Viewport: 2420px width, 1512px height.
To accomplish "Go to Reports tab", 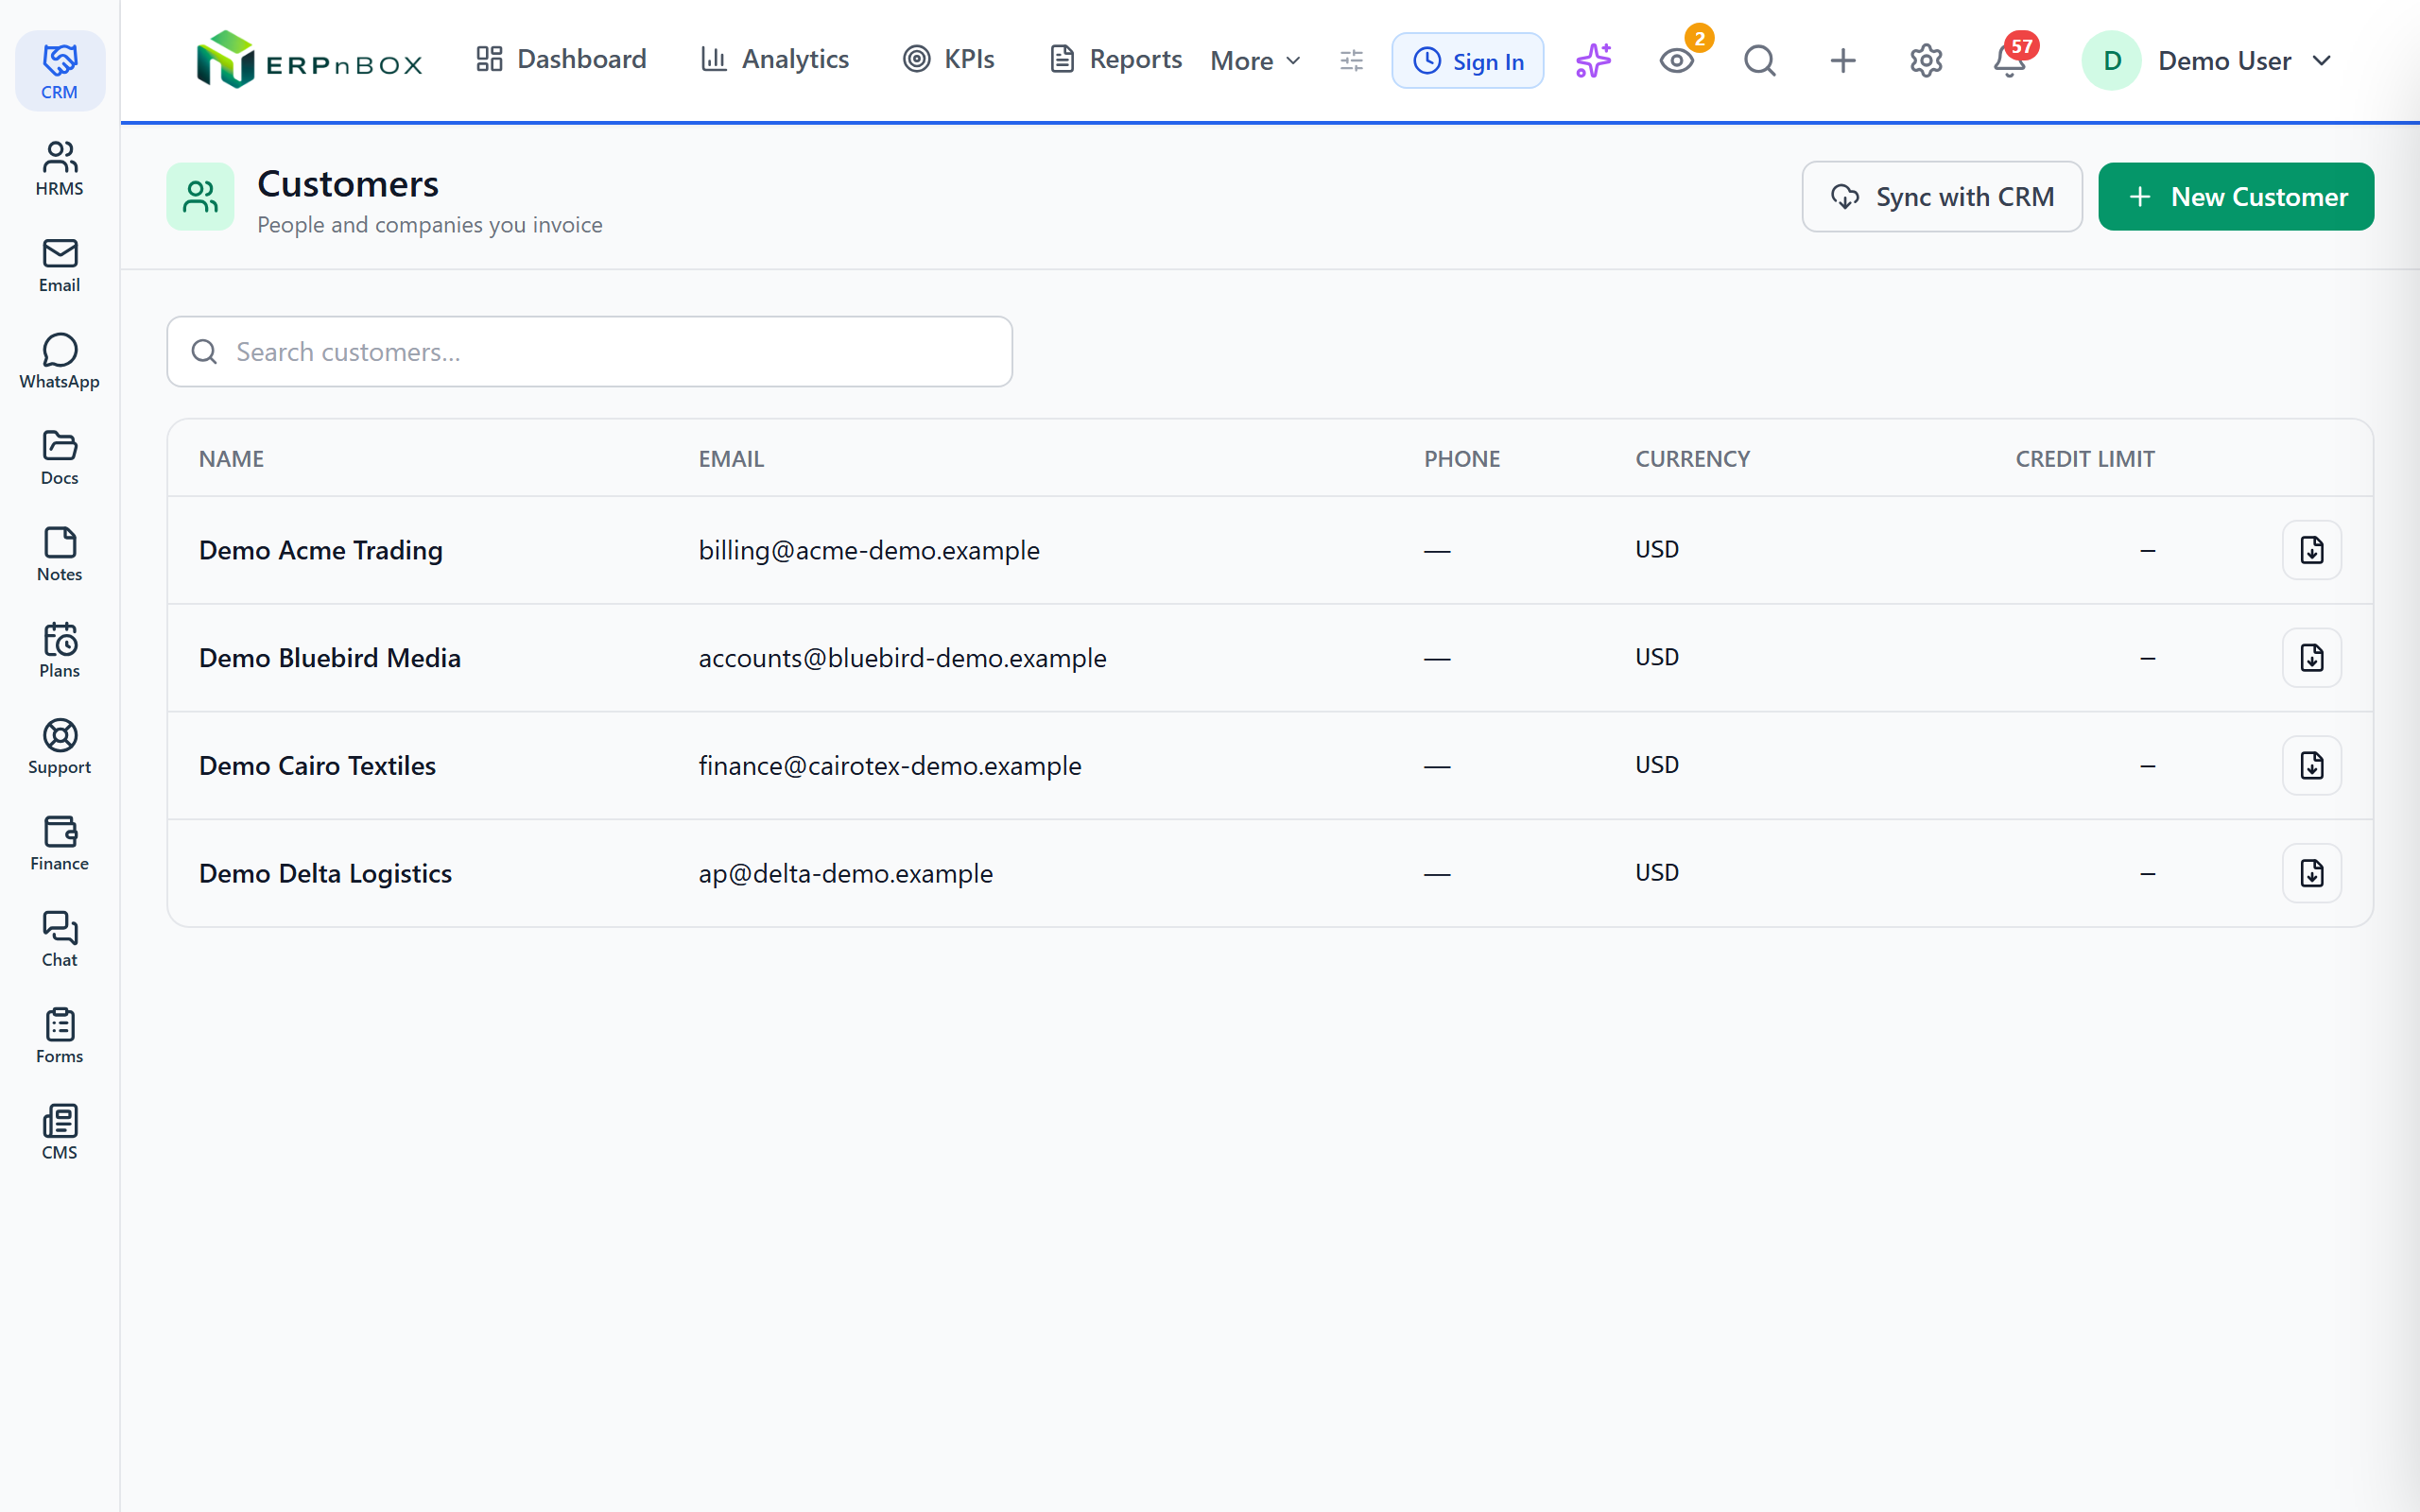I will [1115, 59].
